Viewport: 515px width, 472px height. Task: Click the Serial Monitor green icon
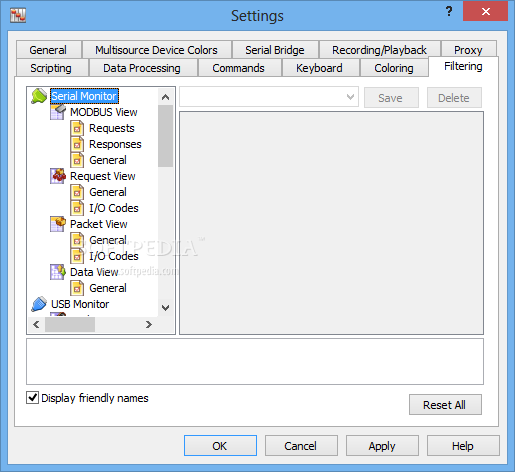(x=39, y=96)
